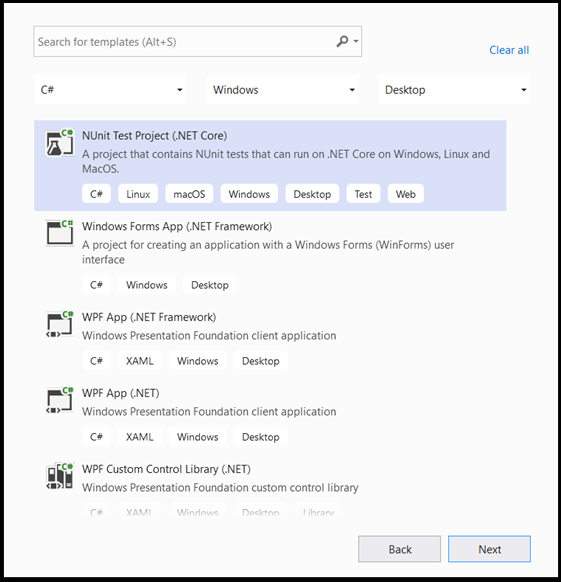Click the Web tag on NUnit project
Screen dimensions: 561x582
tap(405, 194)
